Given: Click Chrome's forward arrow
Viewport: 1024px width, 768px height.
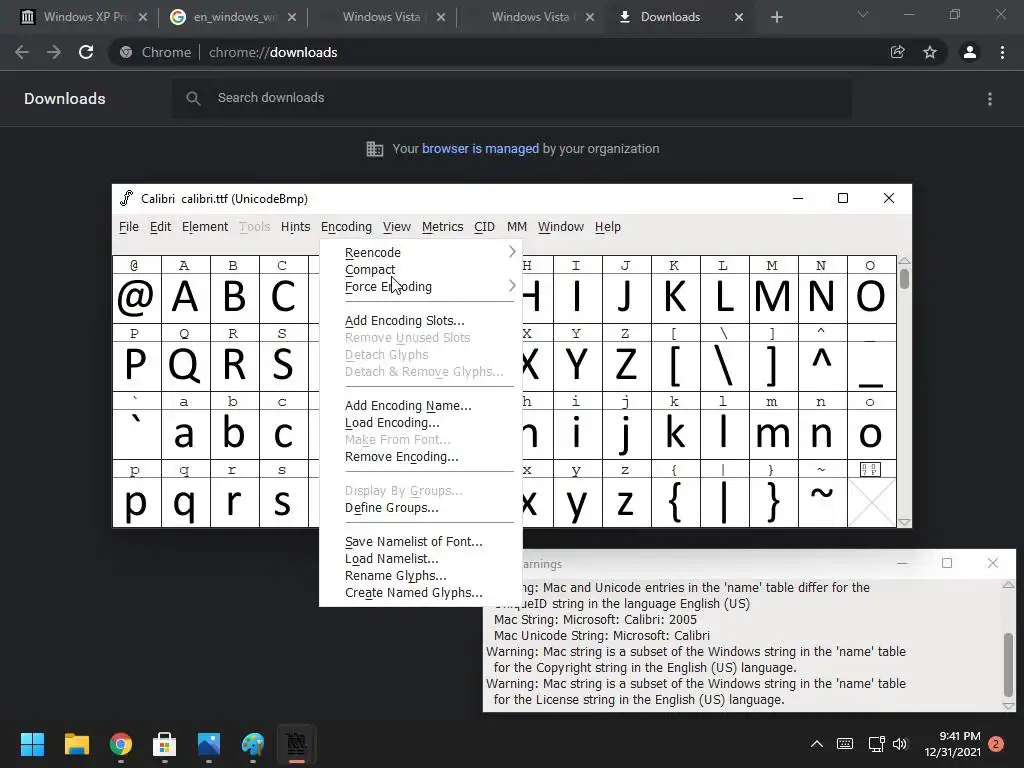Looking at the screenshot, I should point(54,52).
